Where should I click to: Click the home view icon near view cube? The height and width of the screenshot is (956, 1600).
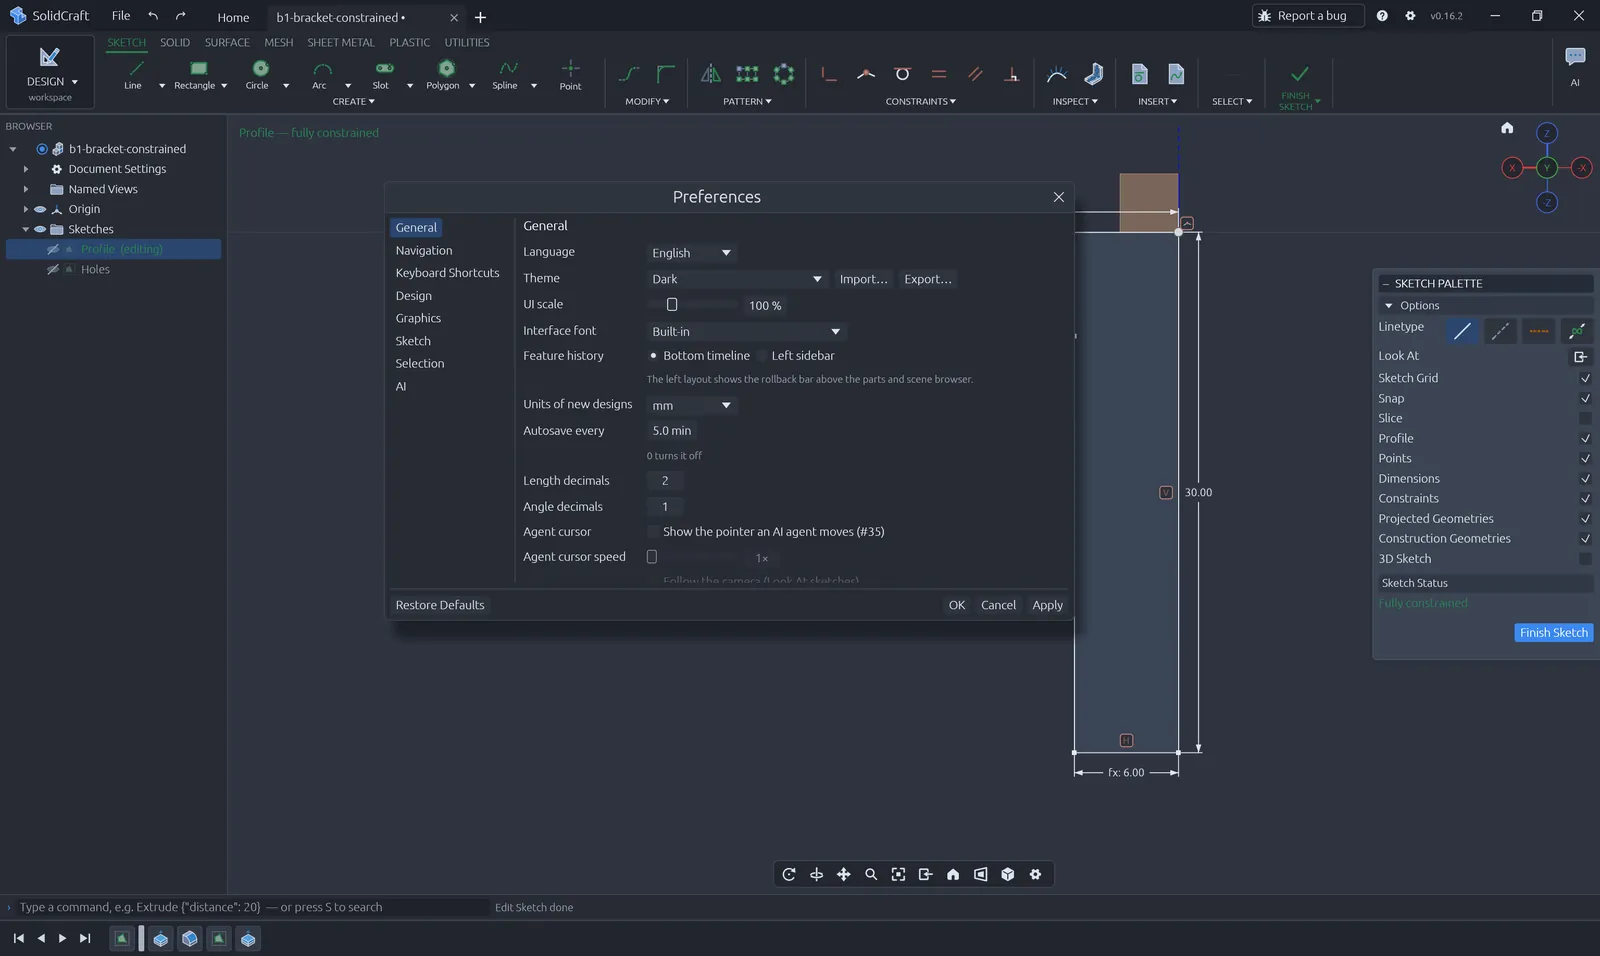click(x=1507, y=128)
